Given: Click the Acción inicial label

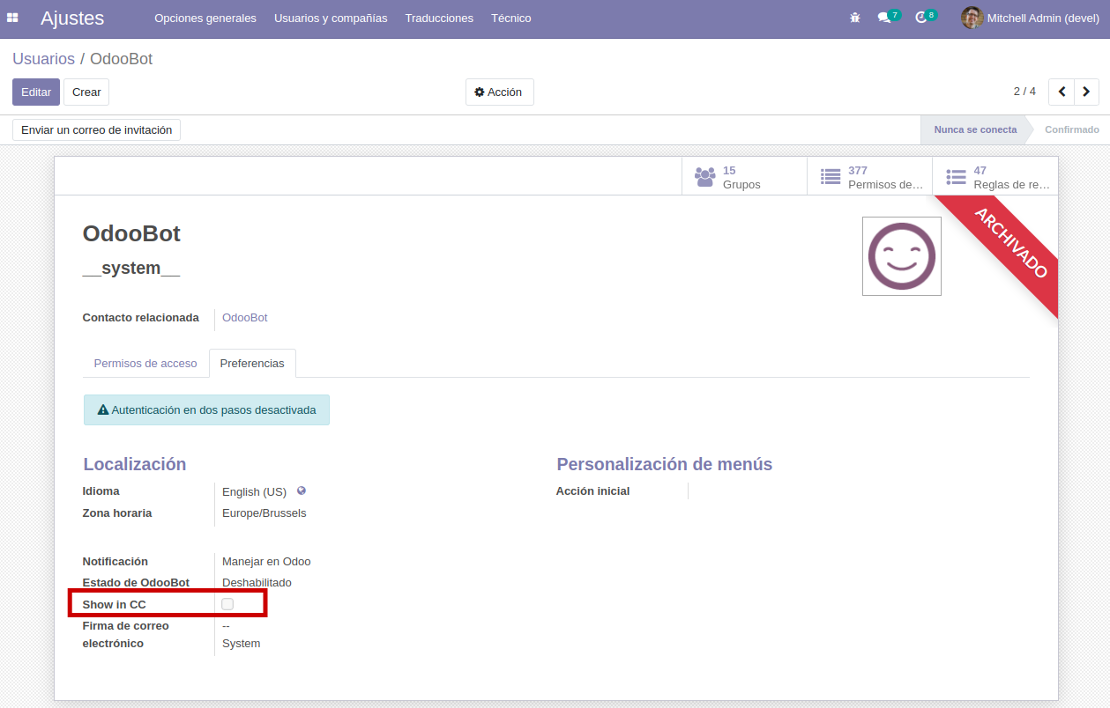Looking at the screenshot, I should tap(593, 491).
